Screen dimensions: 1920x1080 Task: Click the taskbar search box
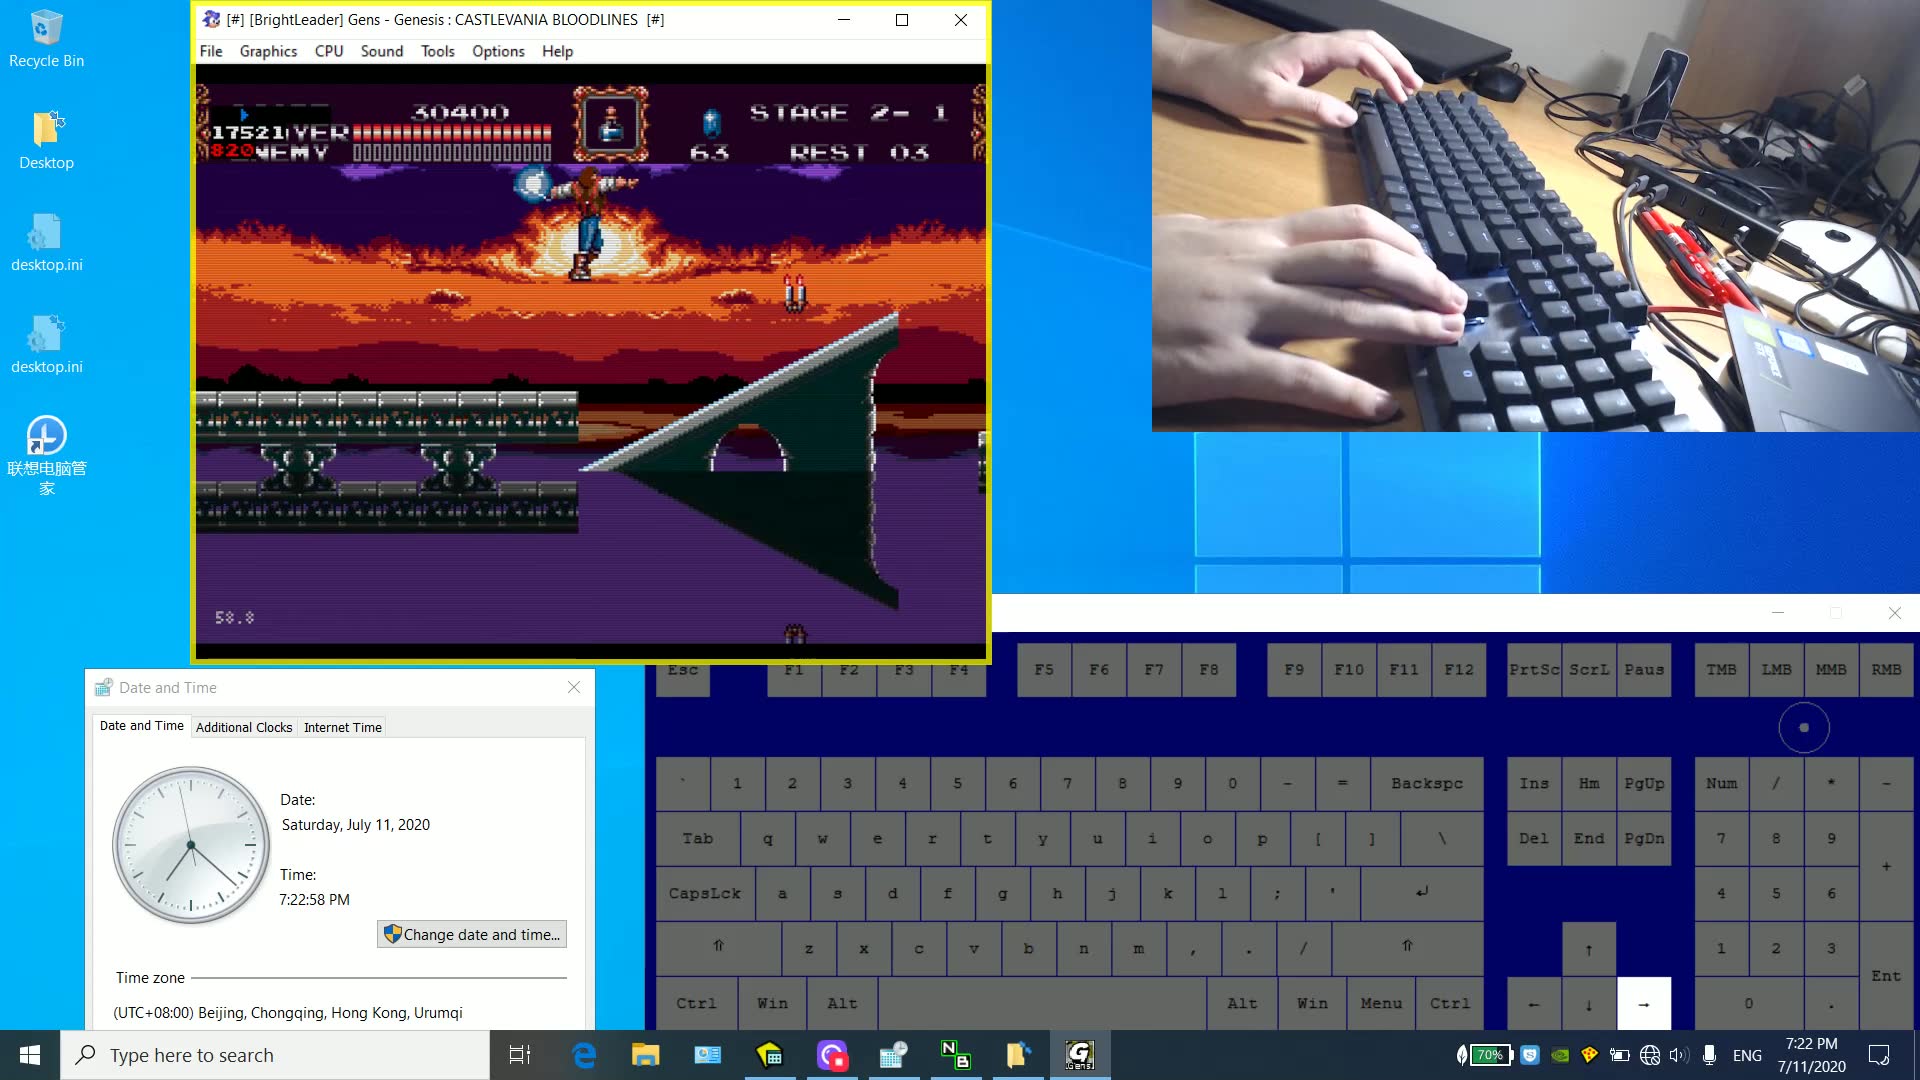coord(275,1055)
